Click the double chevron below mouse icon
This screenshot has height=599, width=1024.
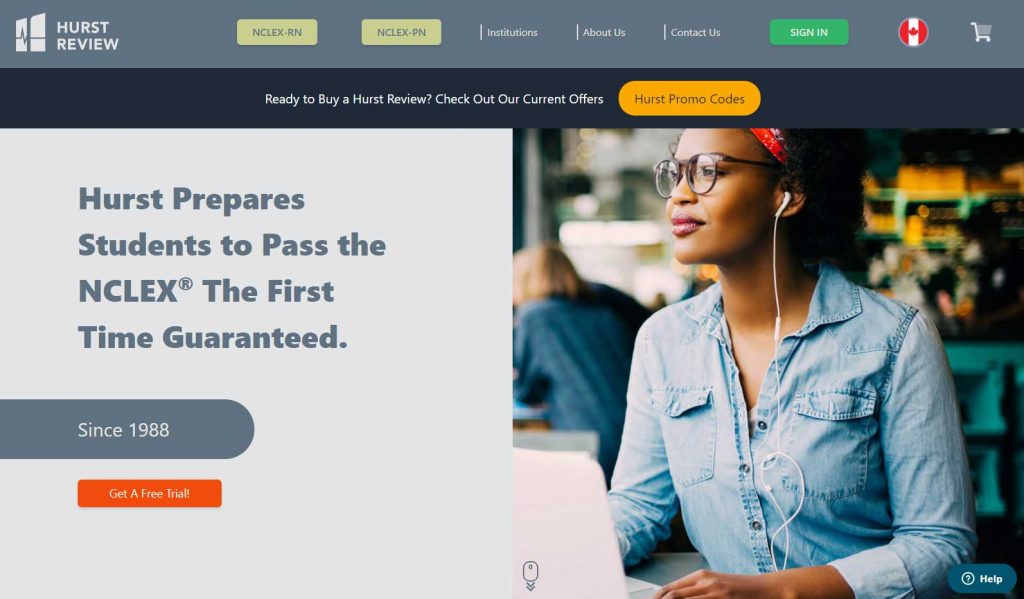coord(530,587)
